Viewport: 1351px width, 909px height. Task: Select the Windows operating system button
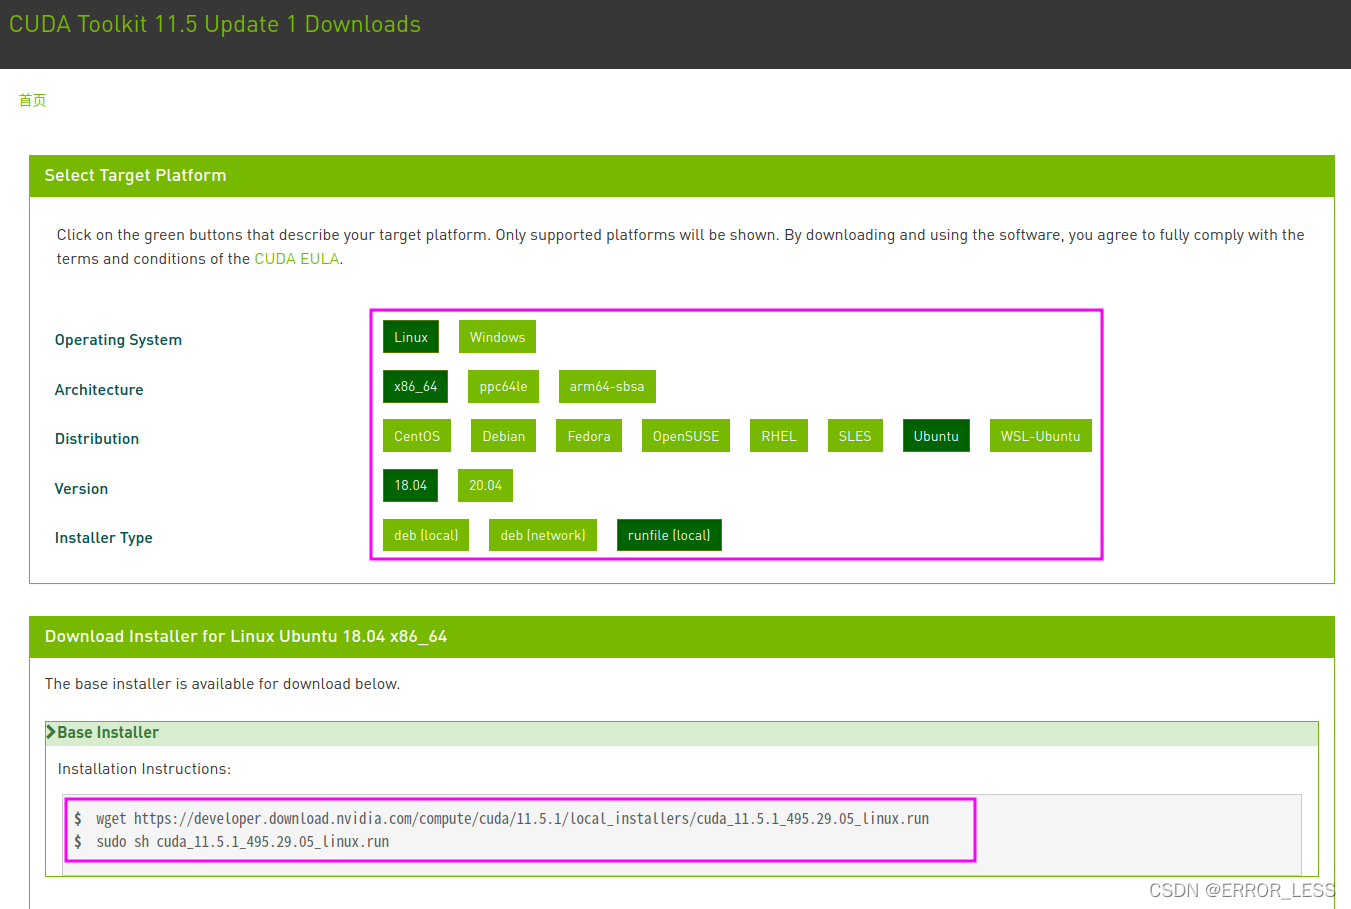point(497,337)
